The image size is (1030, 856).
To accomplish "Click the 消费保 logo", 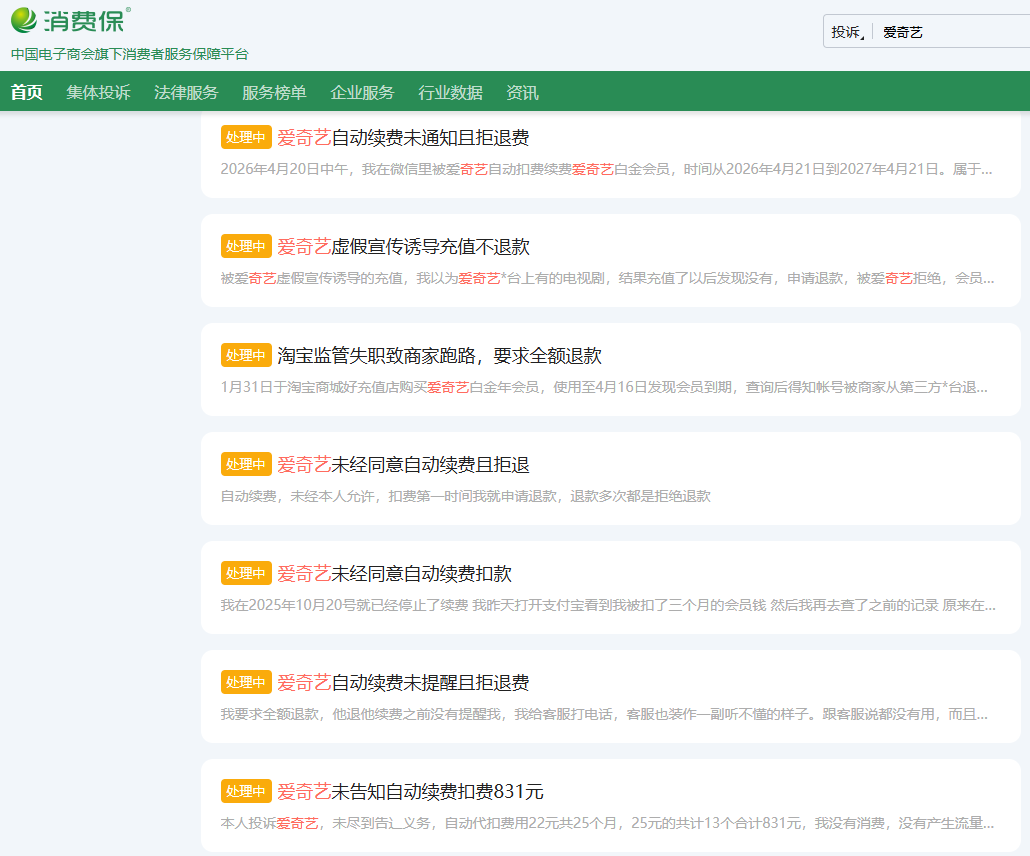I will 70,20.
